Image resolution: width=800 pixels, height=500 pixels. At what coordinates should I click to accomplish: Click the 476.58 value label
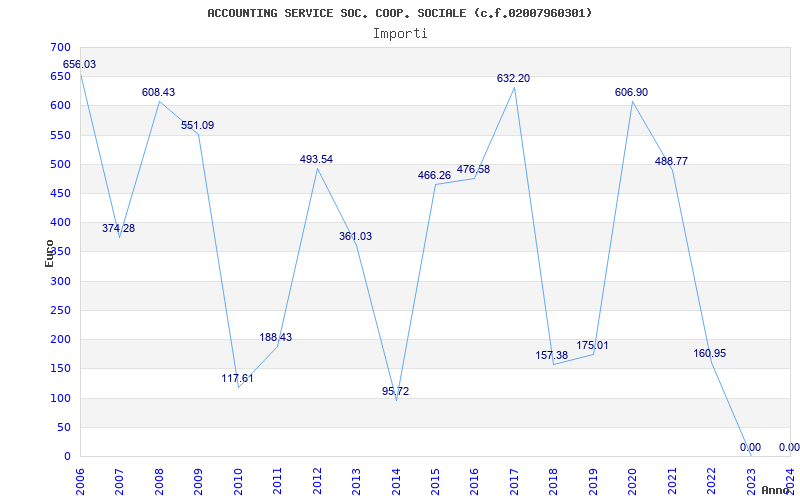coord(473,169)
